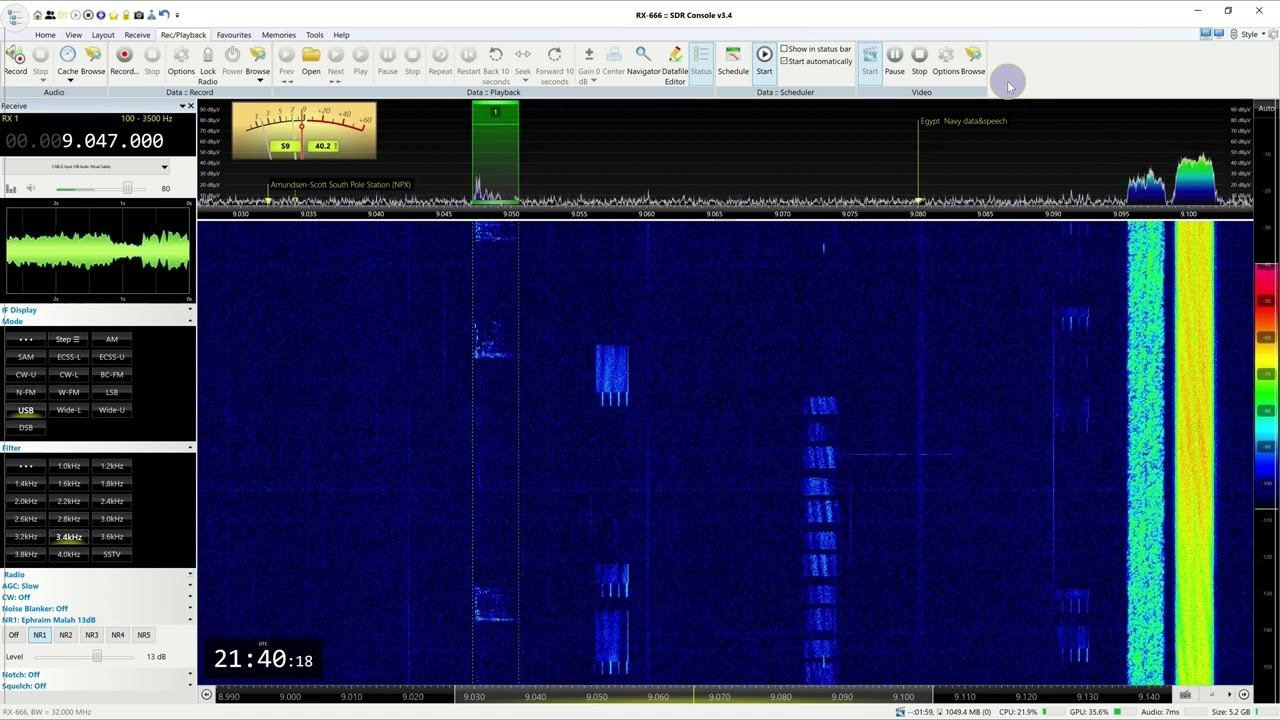Click Play in Data Playback
The height and width of the screenshot is (720, 1280).
click(x=360, y=60)
